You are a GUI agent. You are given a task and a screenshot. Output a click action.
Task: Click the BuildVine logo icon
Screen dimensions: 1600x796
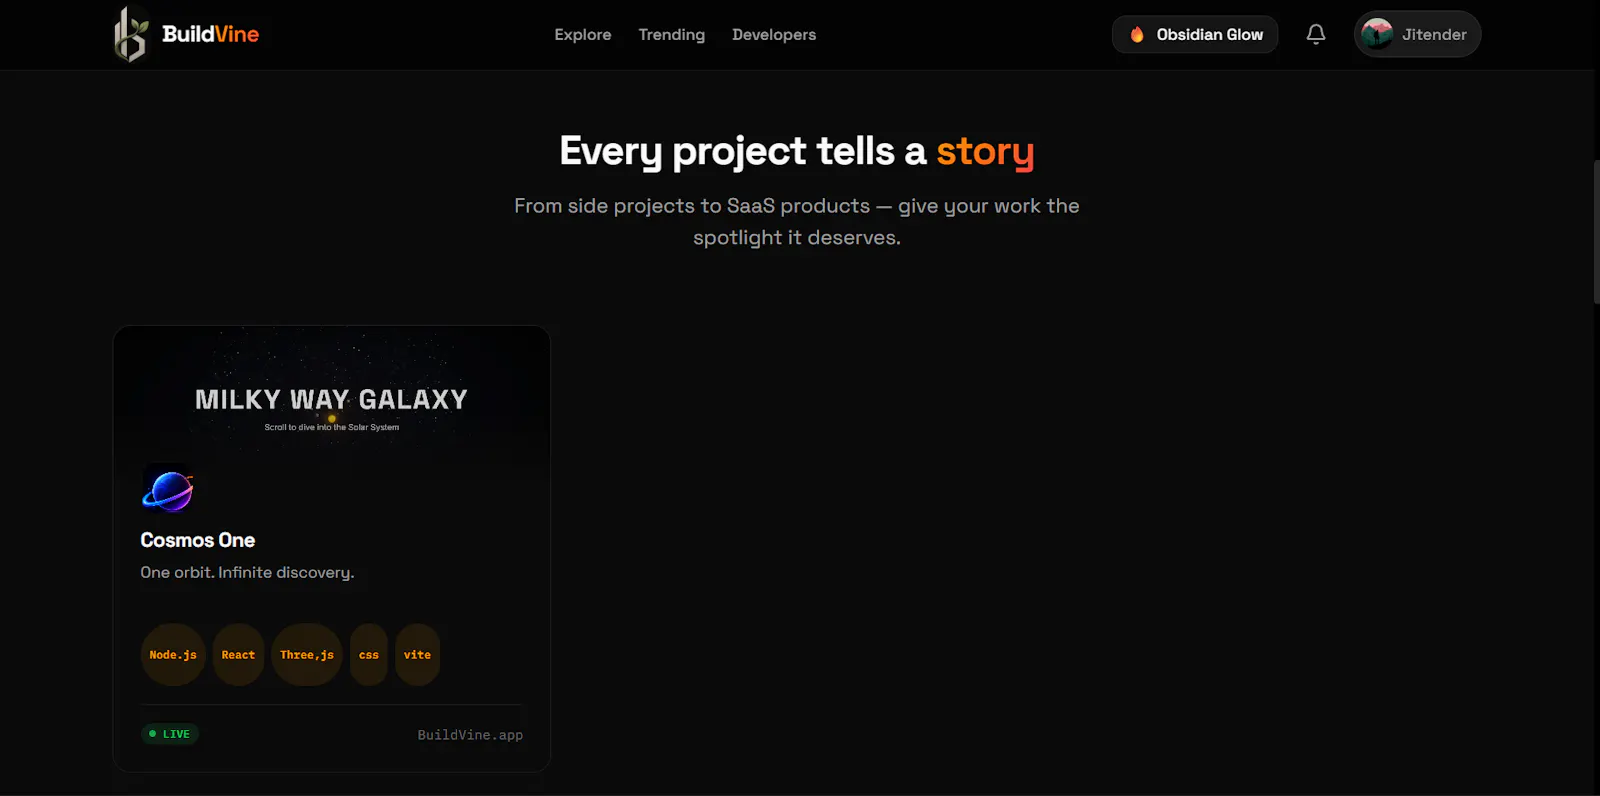tap(131, 34)
